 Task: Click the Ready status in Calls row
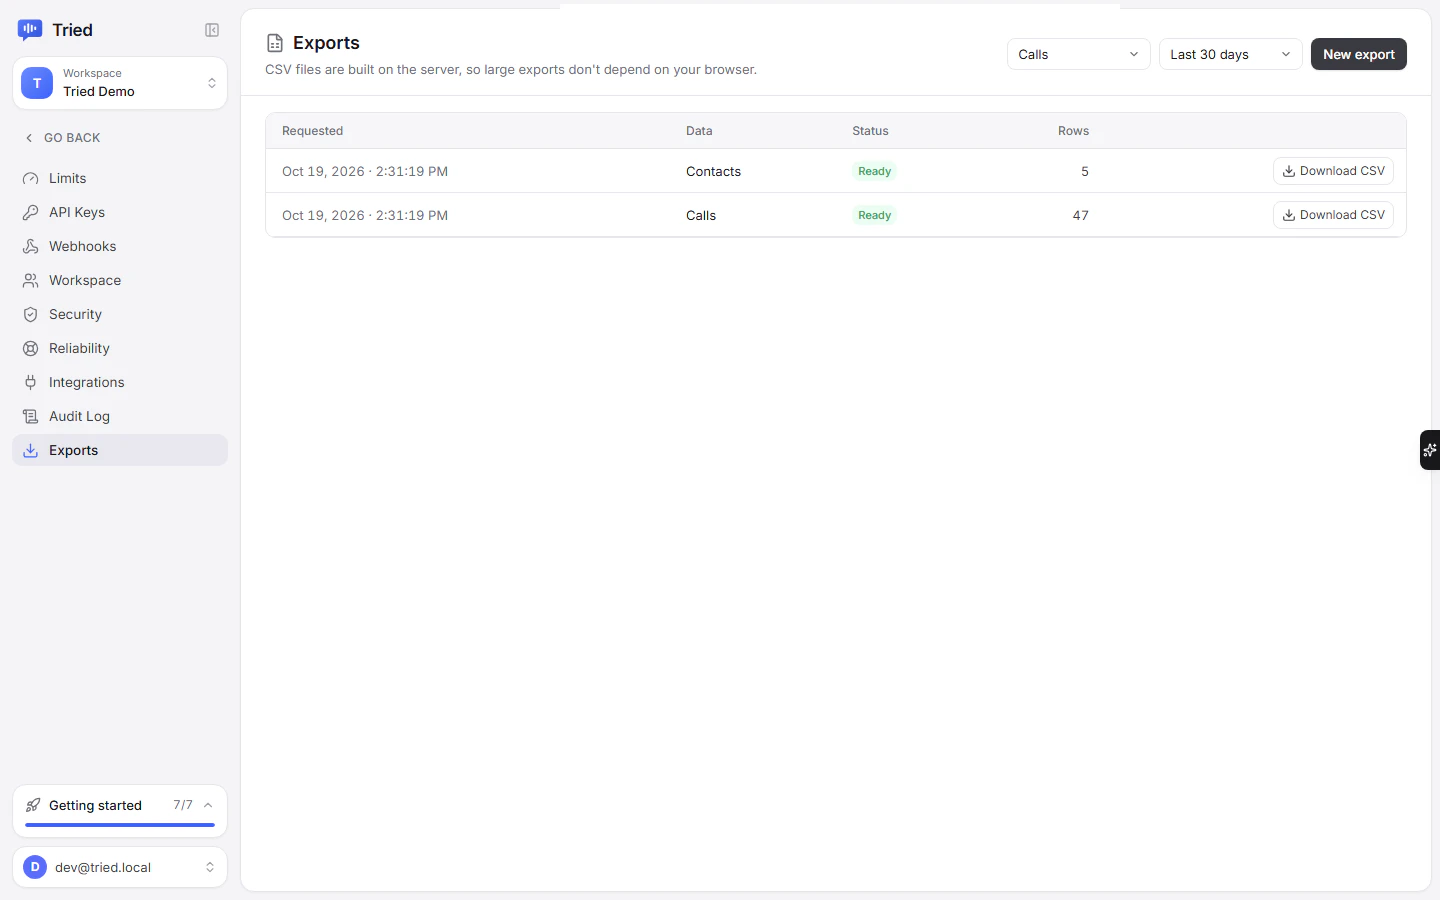(x=874, y=215)
